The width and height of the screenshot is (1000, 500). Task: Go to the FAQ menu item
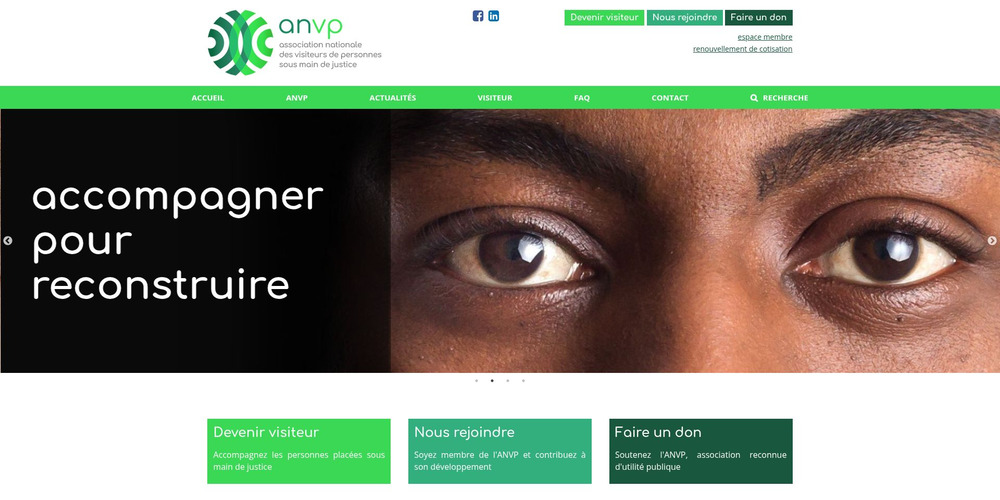coord(582,98)
